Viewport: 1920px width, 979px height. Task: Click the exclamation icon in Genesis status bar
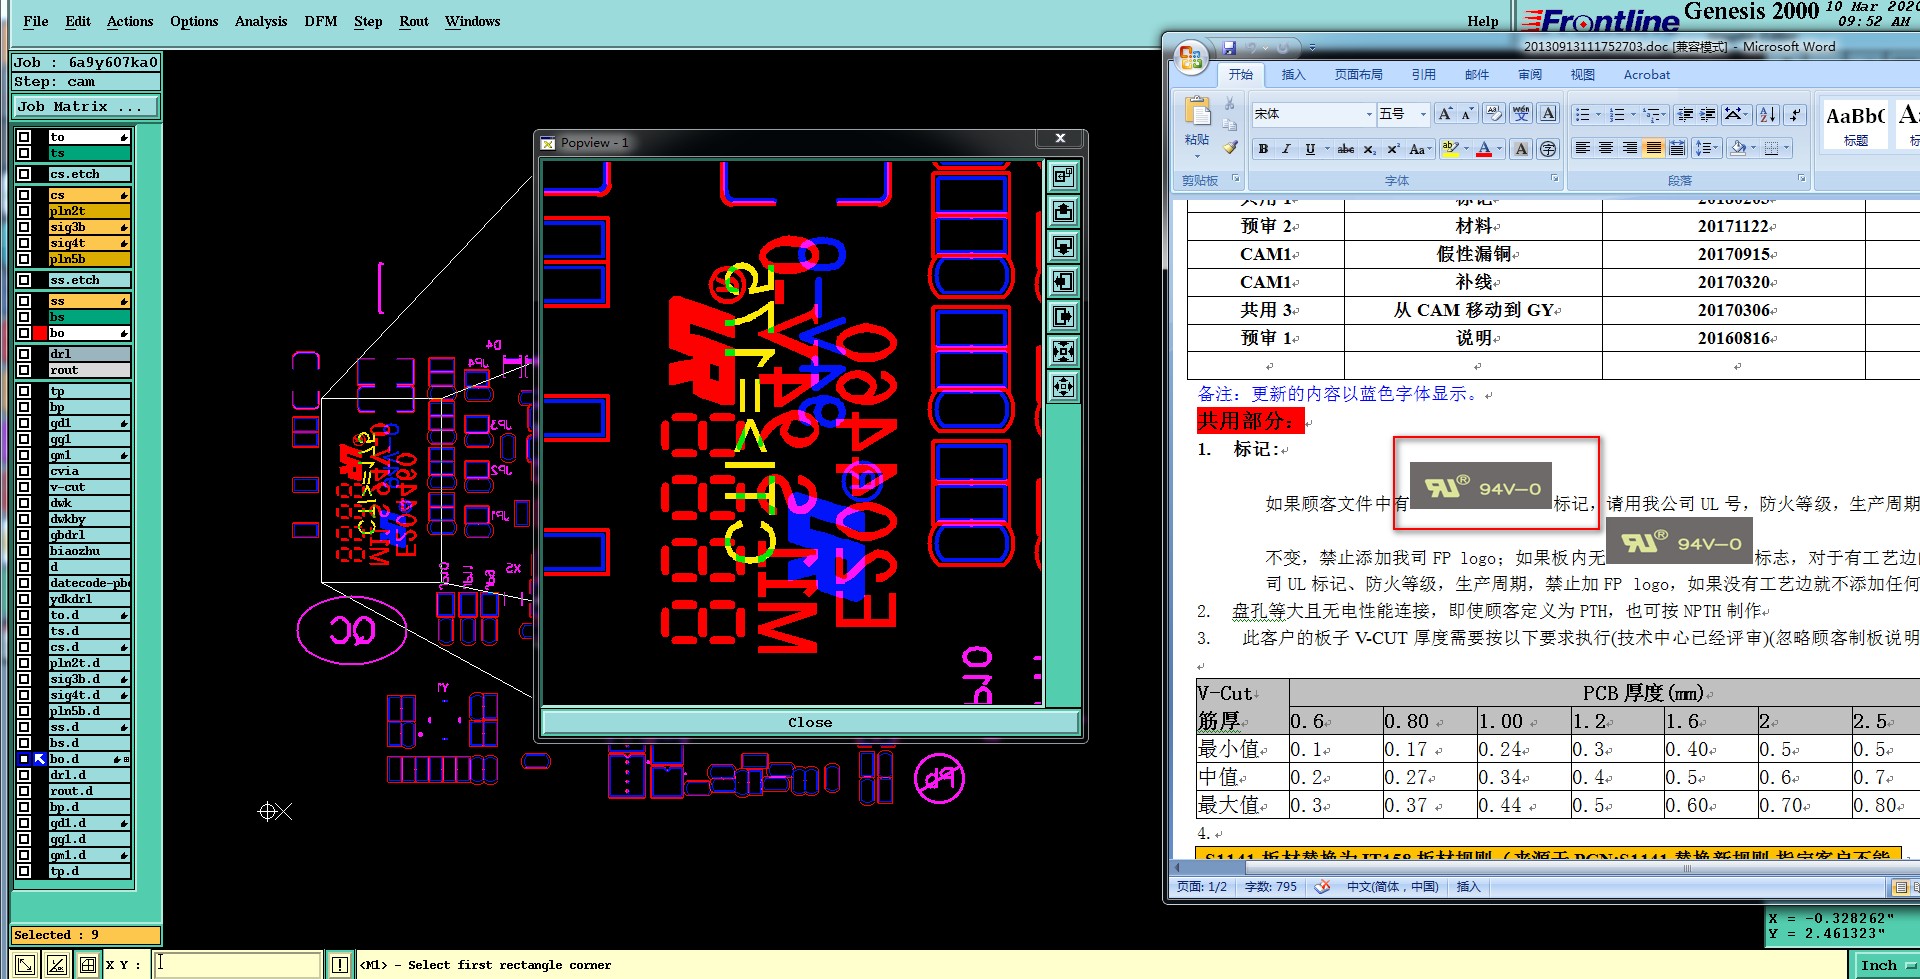coord(340,965)
